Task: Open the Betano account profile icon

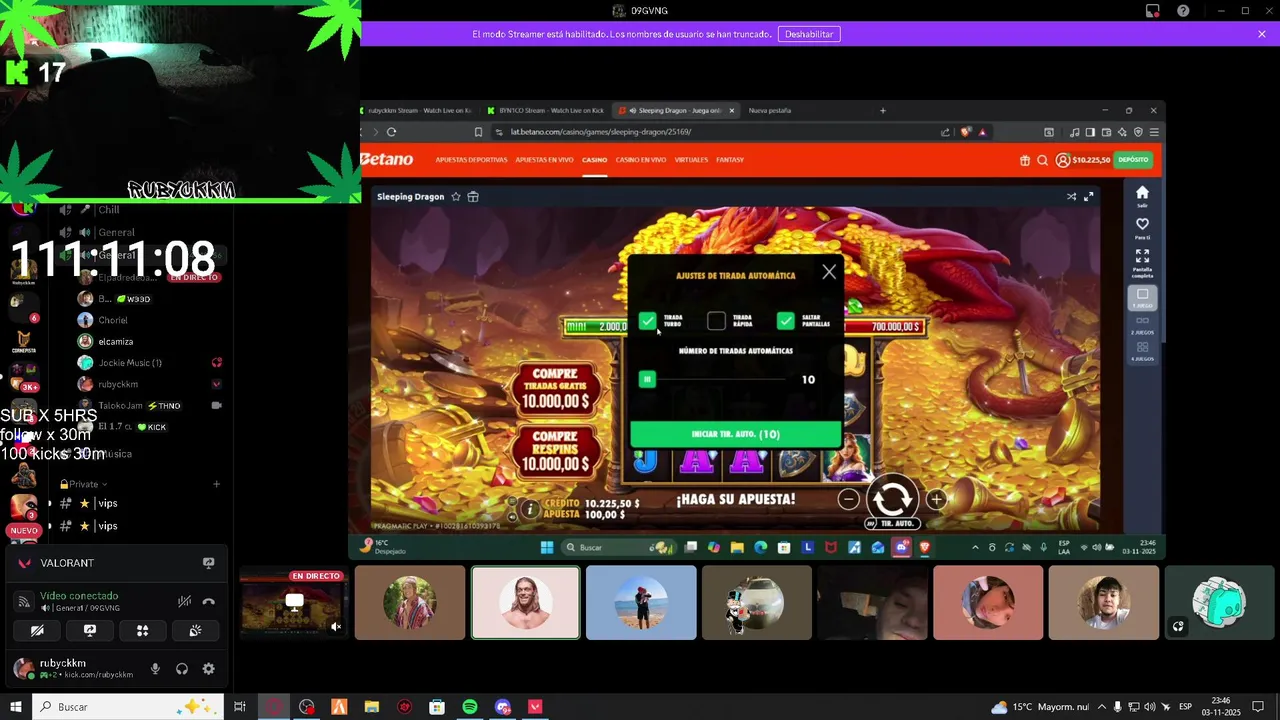Action: click(x=1063, y=160)
